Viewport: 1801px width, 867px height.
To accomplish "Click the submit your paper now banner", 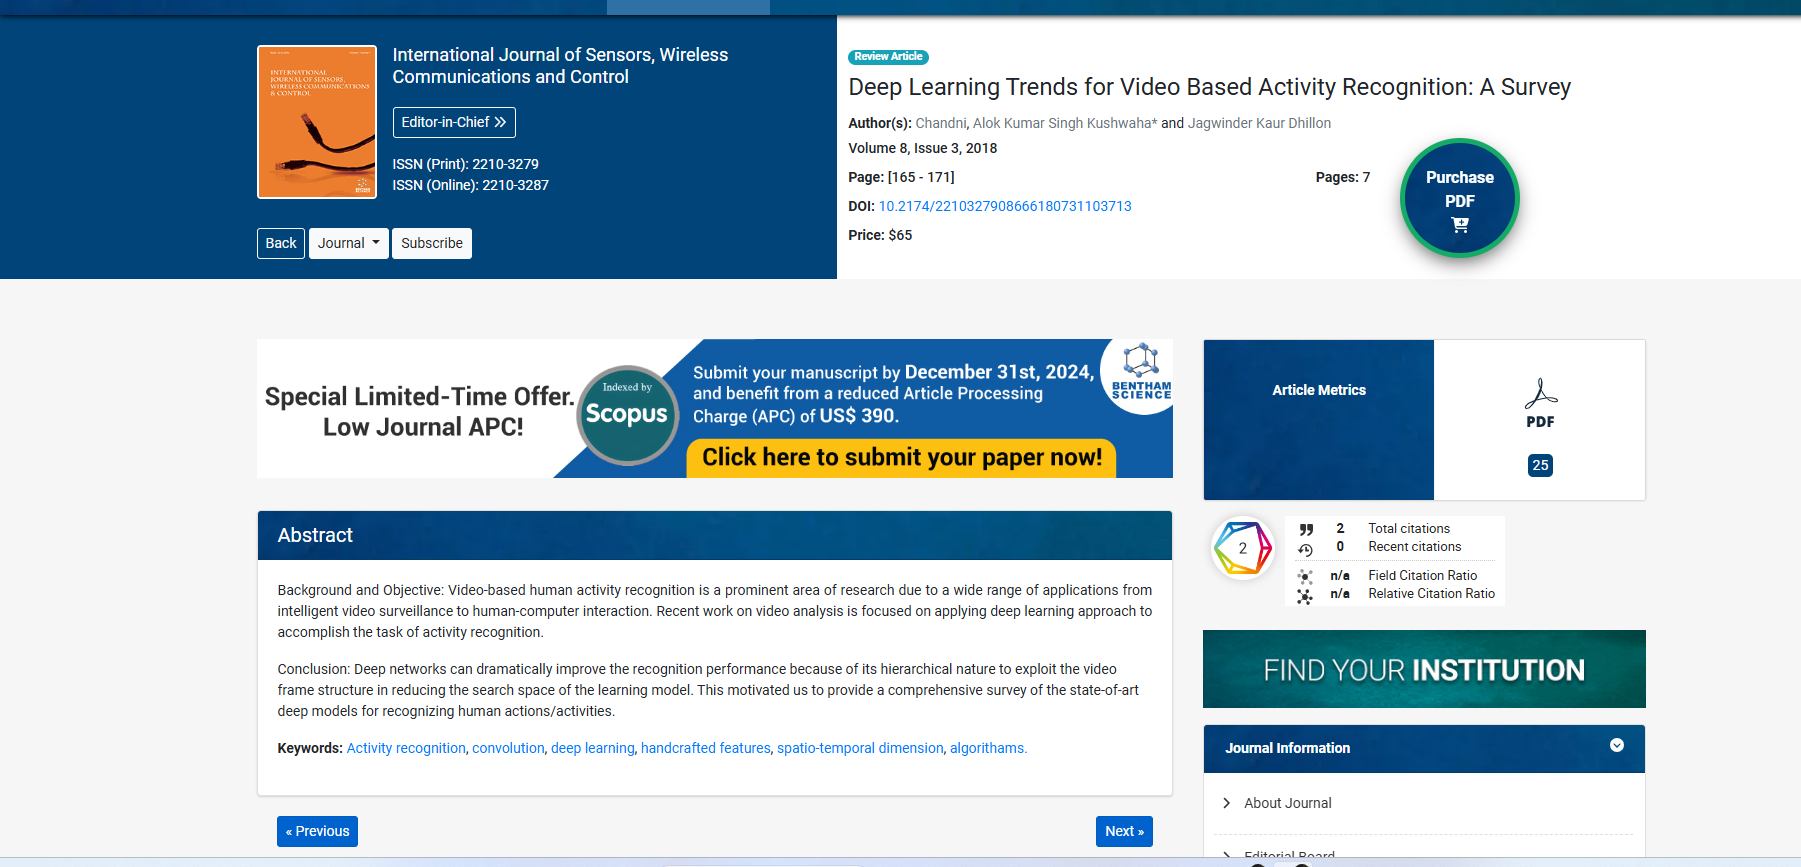I will pos(901,457).
